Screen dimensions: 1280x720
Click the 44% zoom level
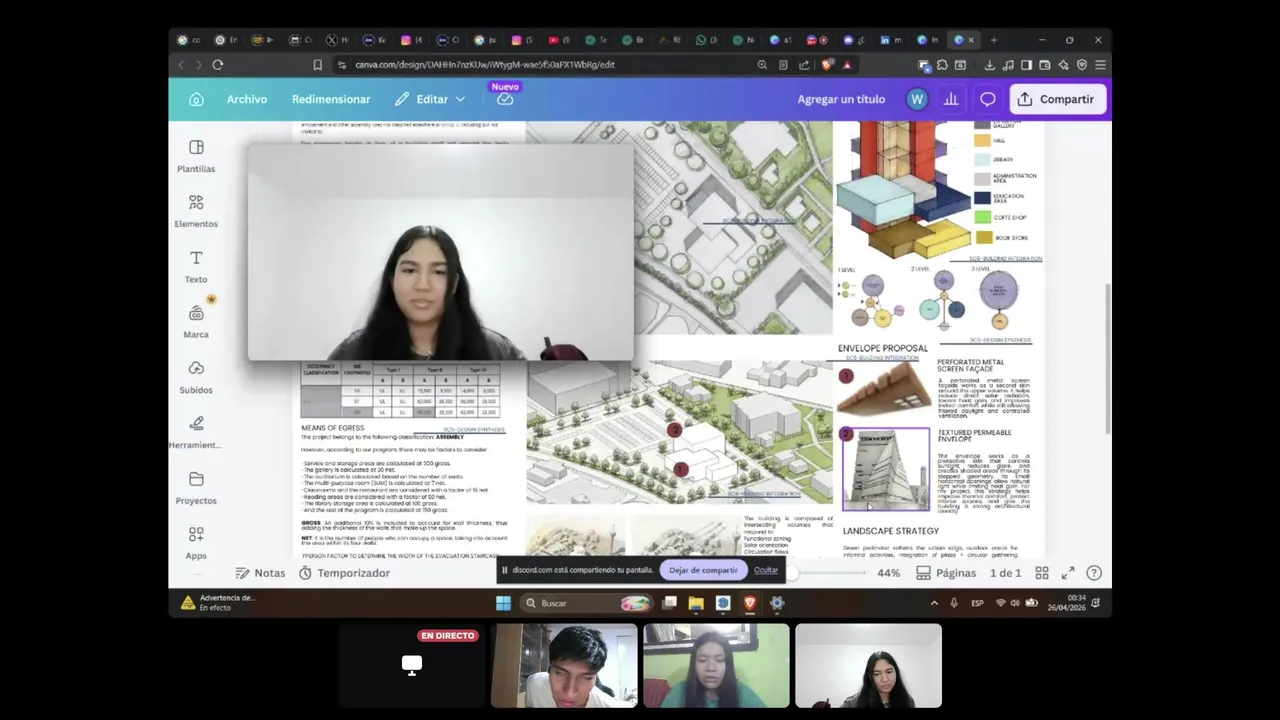888,573
